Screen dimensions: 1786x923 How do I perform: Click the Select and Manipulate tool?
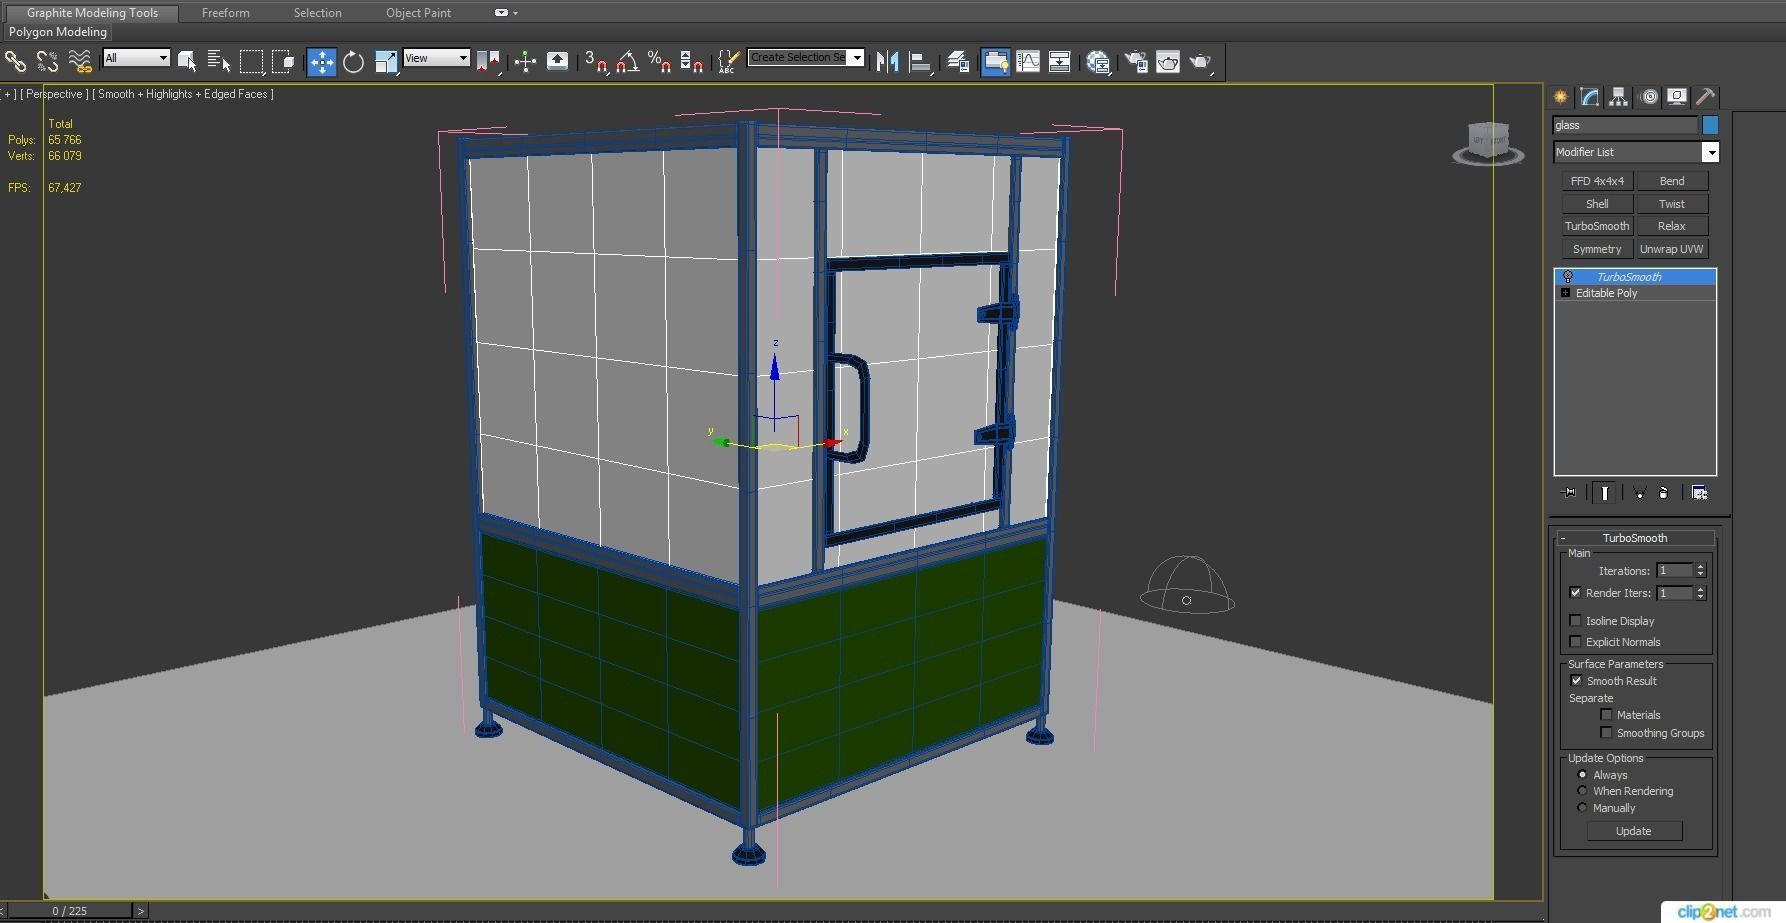525,62
